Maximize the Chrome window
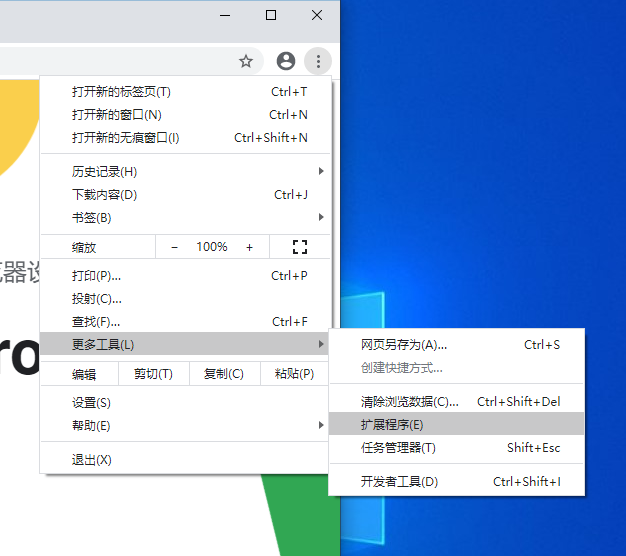This screenshot has width=626, height=556. coord(271,16)
